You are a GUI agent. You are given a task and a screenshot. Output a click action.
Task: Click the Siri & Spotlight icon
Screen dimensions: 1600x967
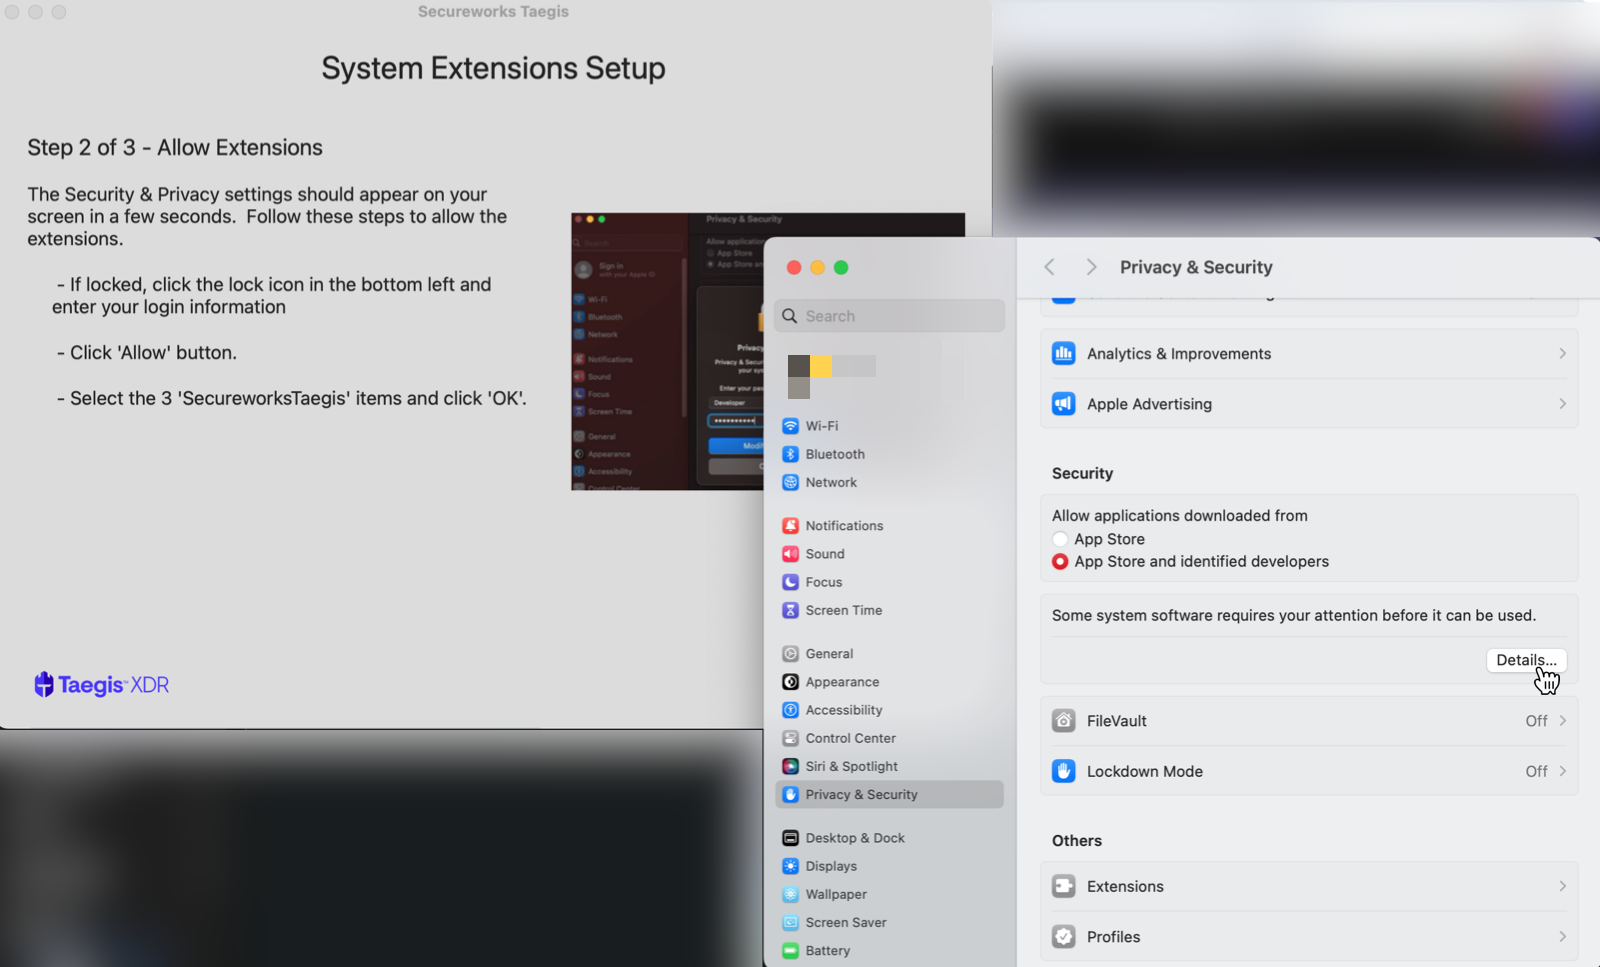click(790, 766)
